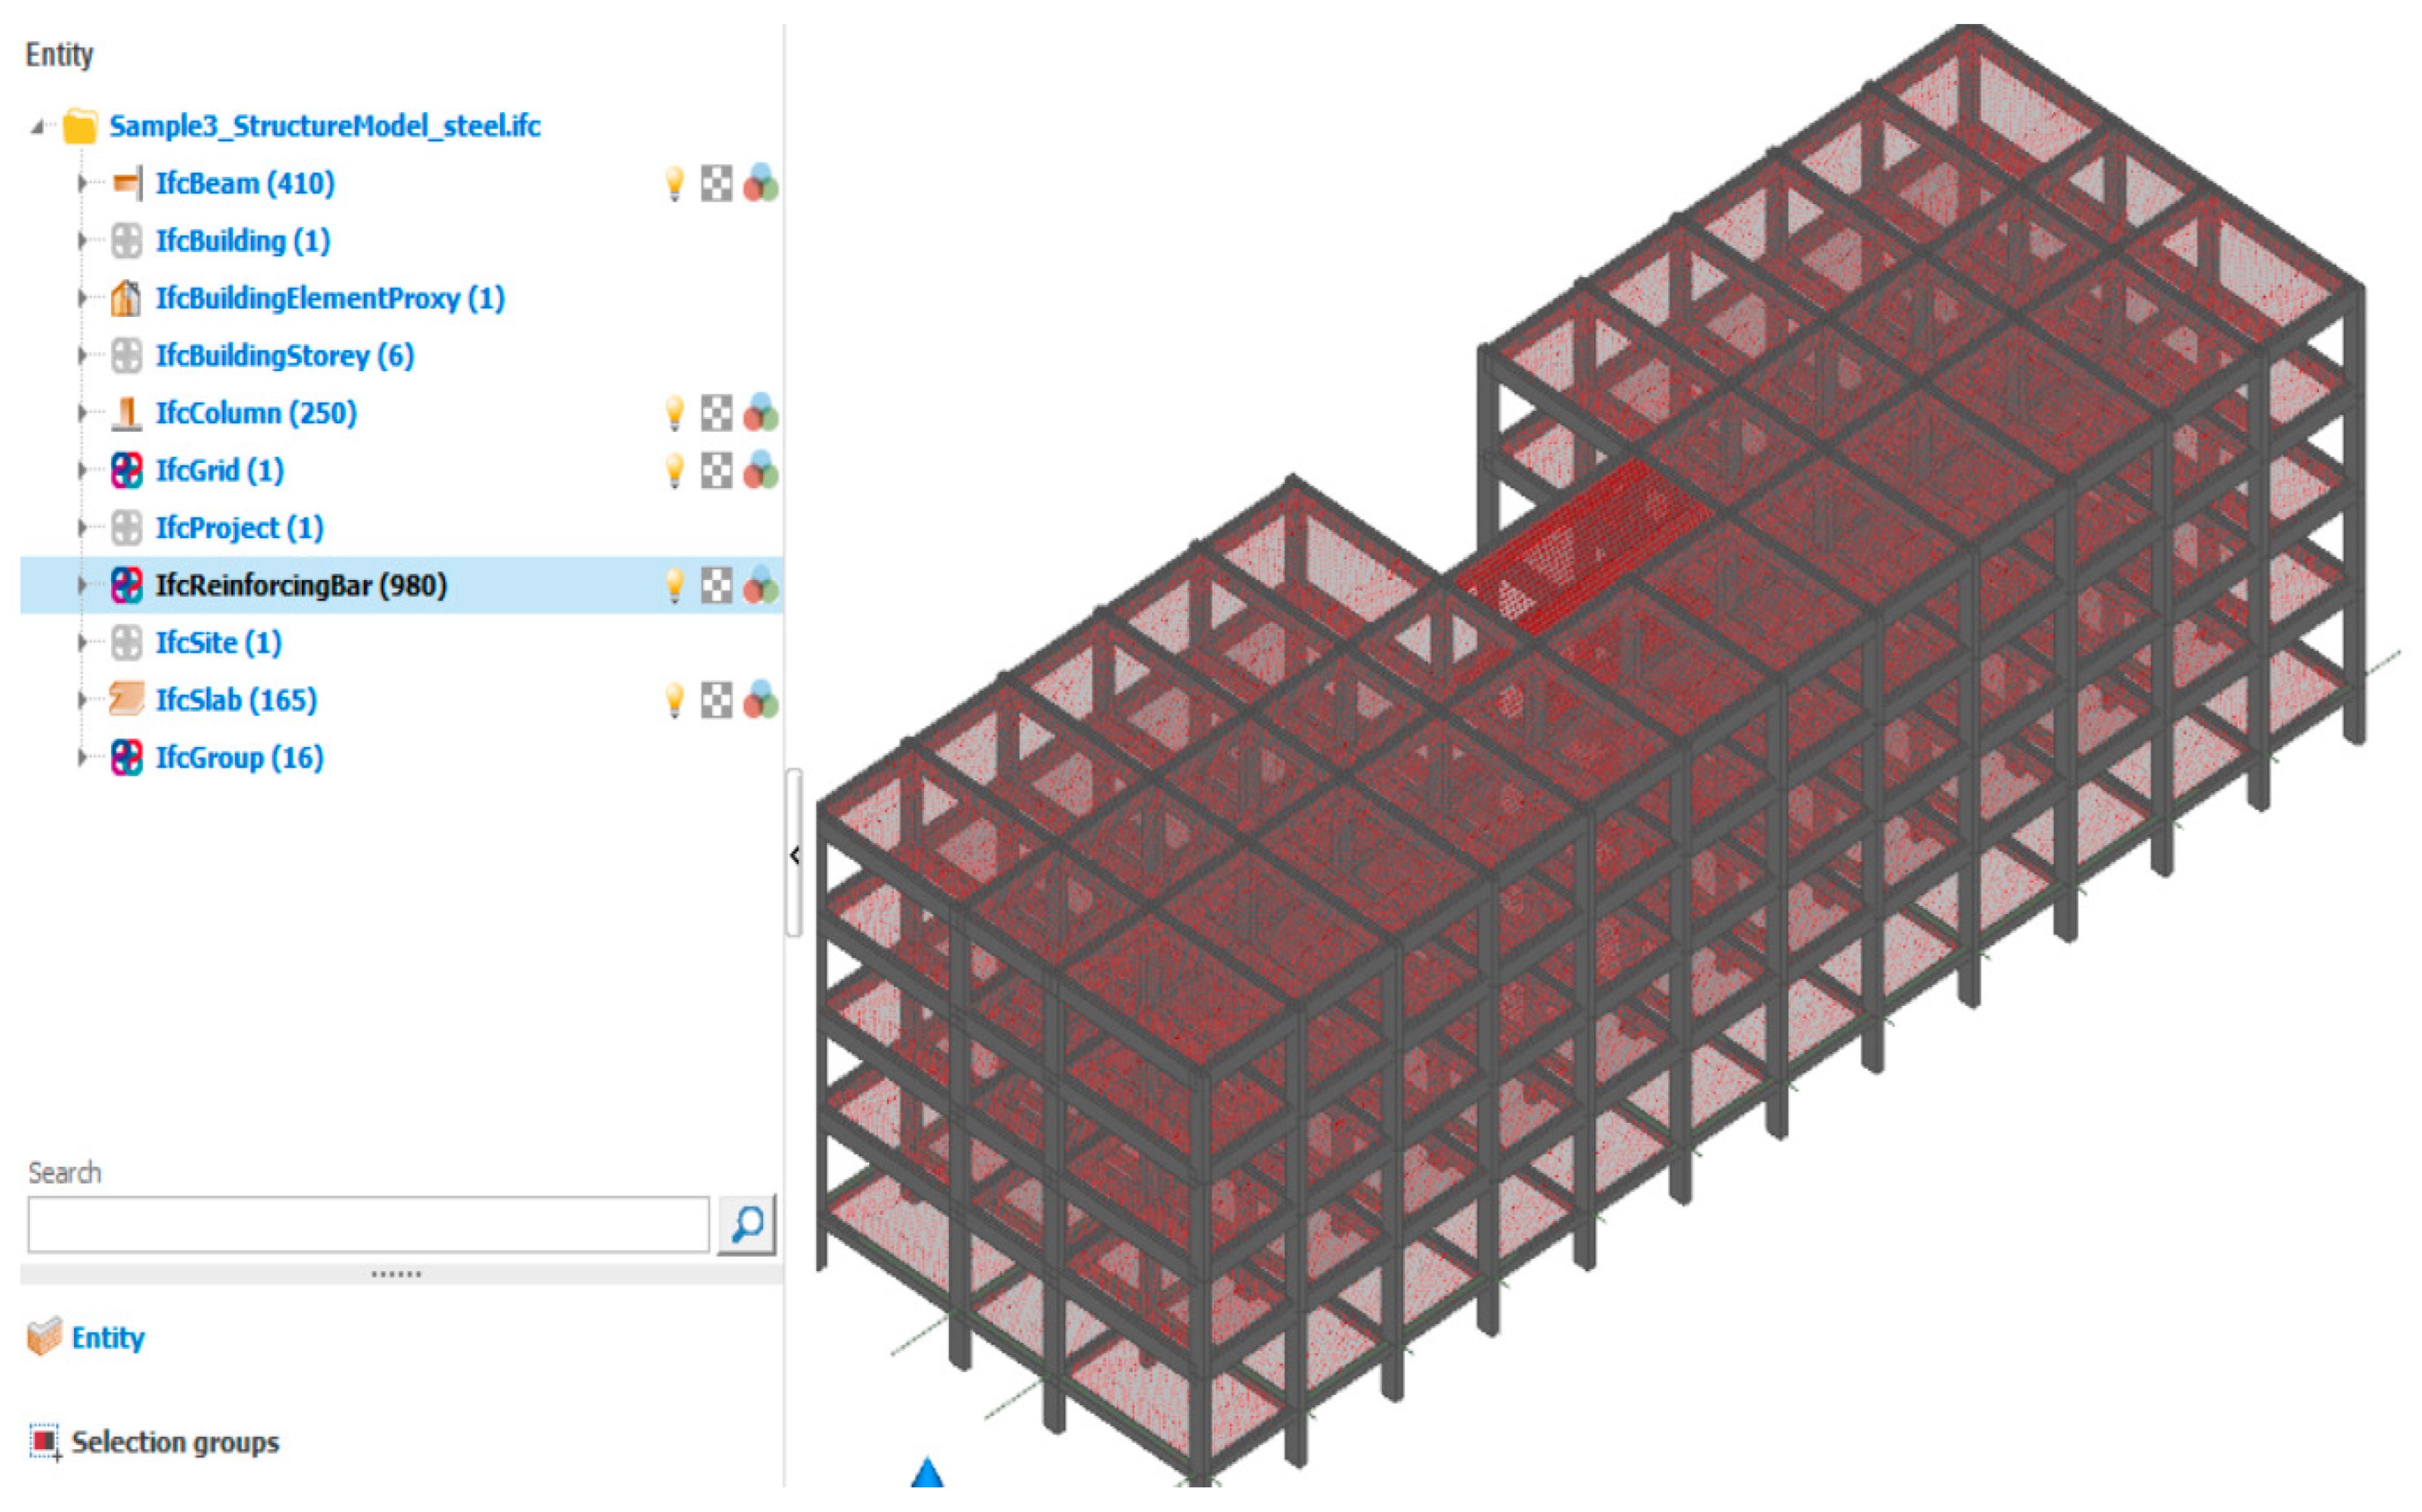This screenshot has width=2422, height=1512.
Task: Select the IfcSite (1) entry
Action: (218, 643)
